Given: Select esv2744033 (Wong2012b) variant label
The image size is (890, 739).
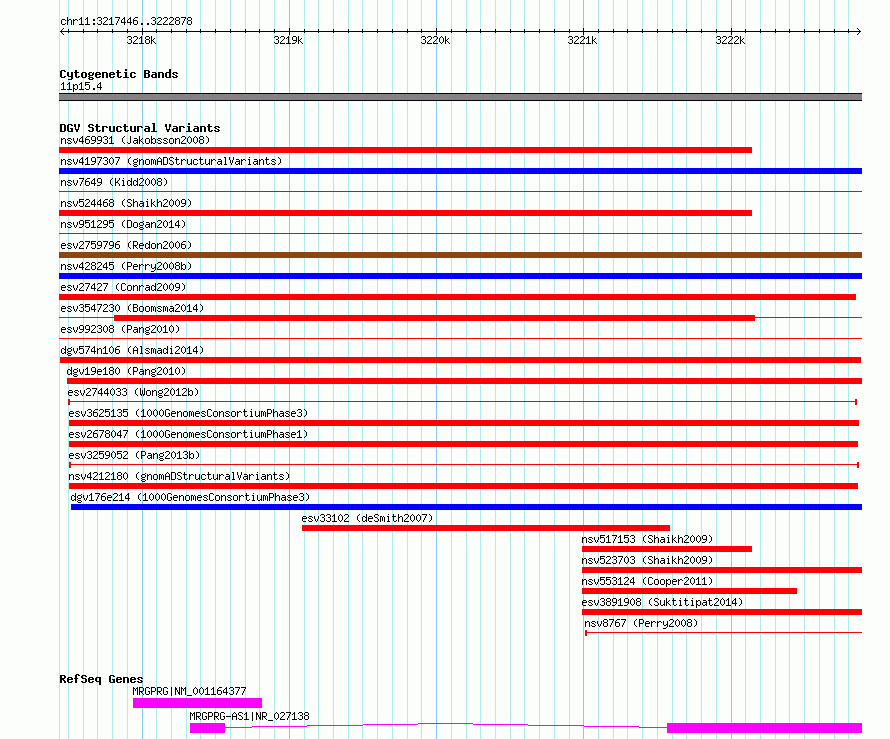Looking at the screenshot, I should tap(133, 392).
